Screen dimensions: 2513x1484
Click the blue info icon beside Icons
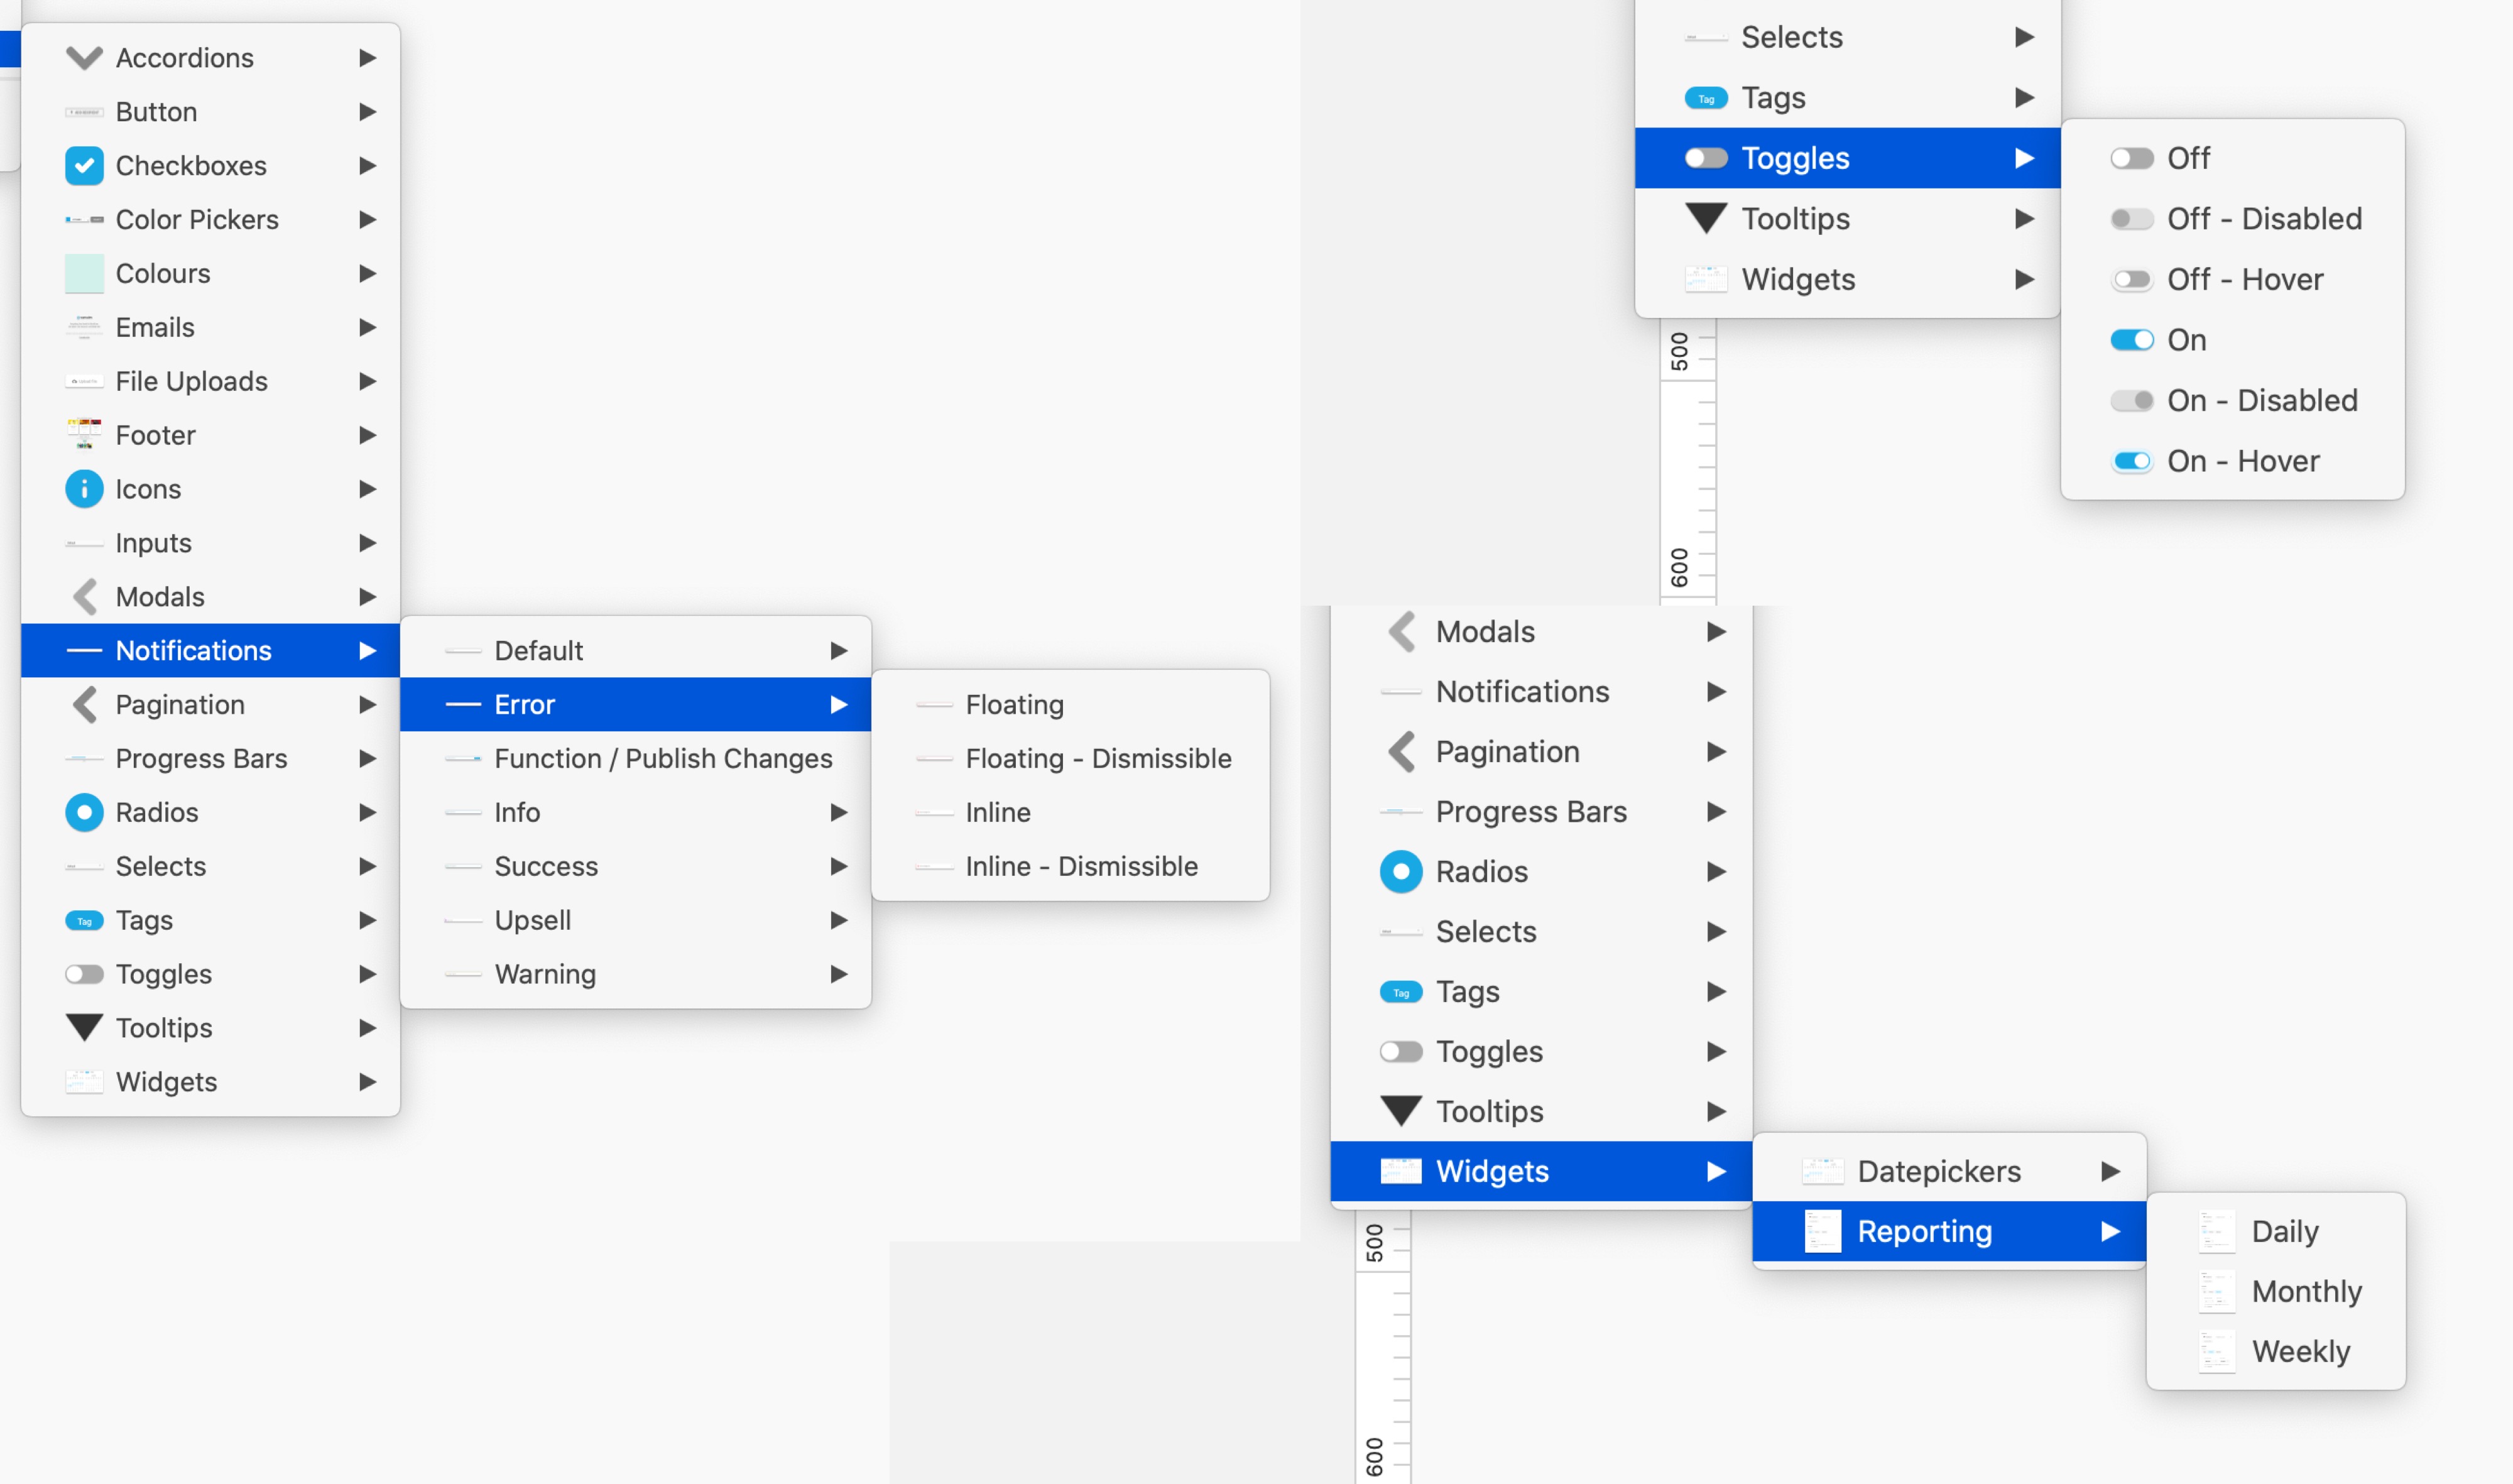coord(84,489)
